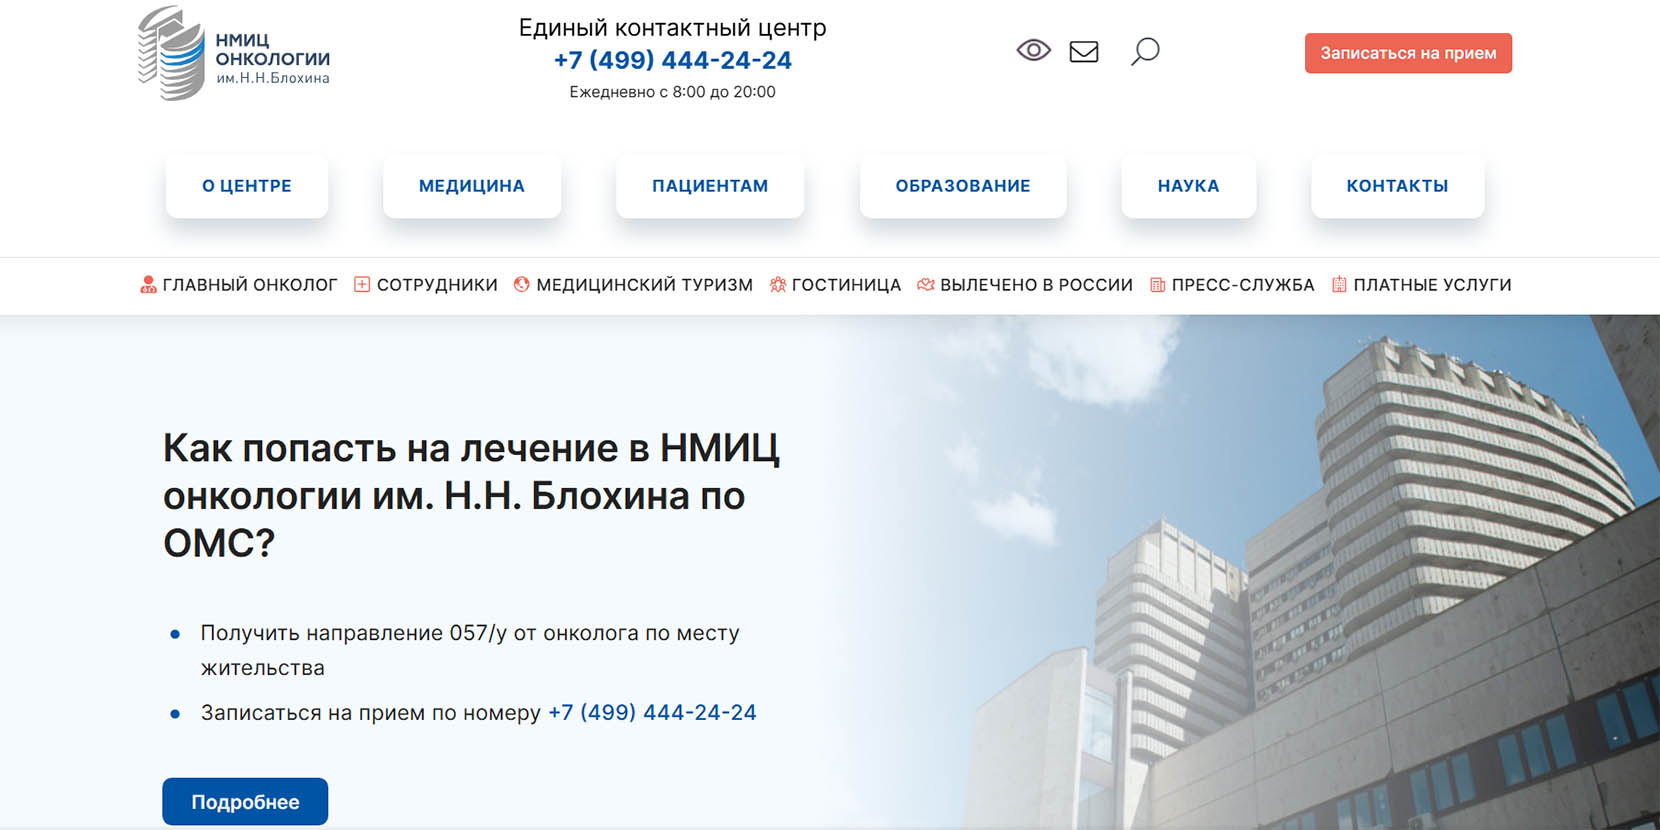Image resolution: width=1660 pixels, height=830 pixels.
Task: Open the email envelope icon
Action: pos(1084,51)
